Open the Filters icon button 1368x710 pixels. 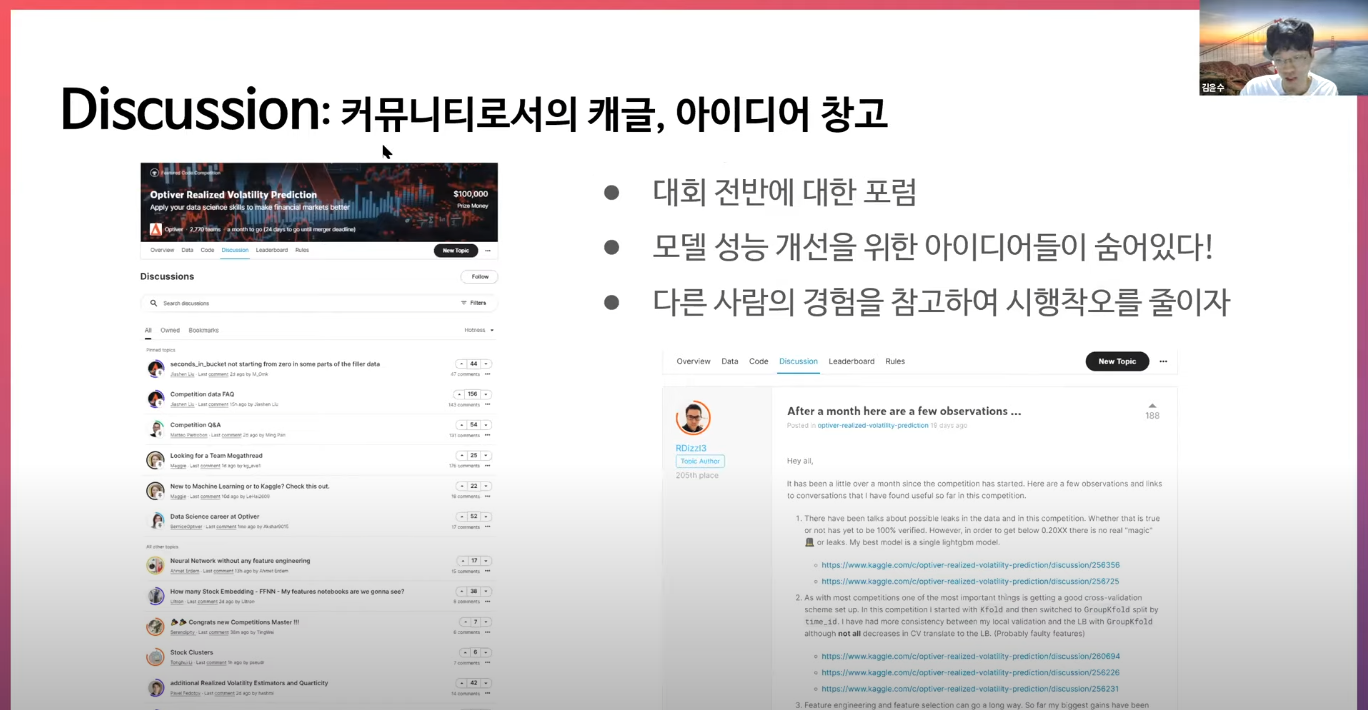pyautogui.click(x=473, y=302)
